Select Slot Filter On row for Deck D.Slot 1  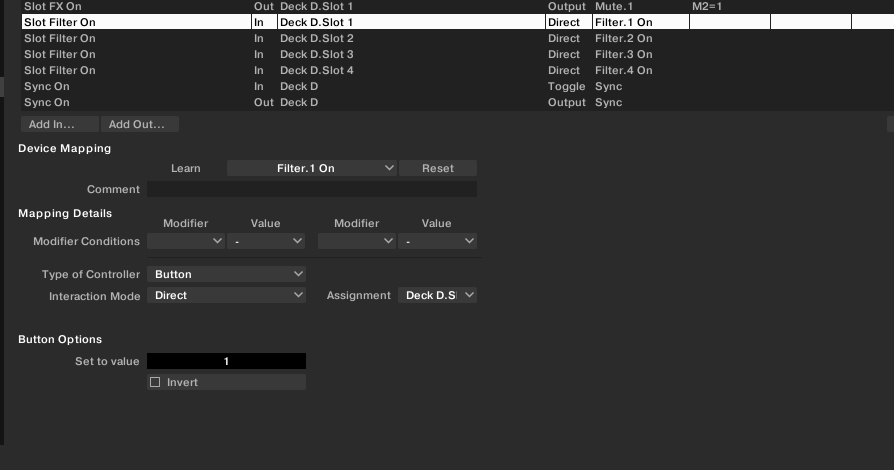(457, 22)
